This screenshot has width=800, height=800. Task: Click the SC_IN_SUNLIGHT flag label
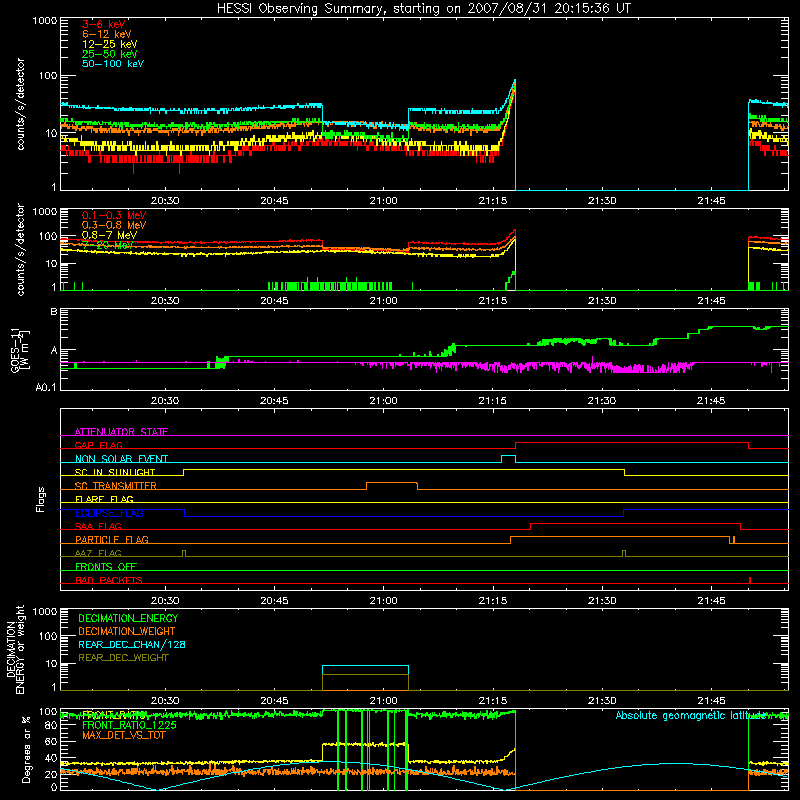(x=115, y=472)
